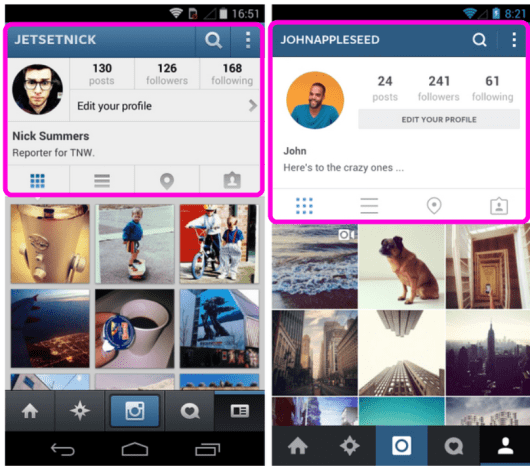Open activity heart bubble in right bottom bar
Viewport: 530px width, 466px height.
pos(454,446)
